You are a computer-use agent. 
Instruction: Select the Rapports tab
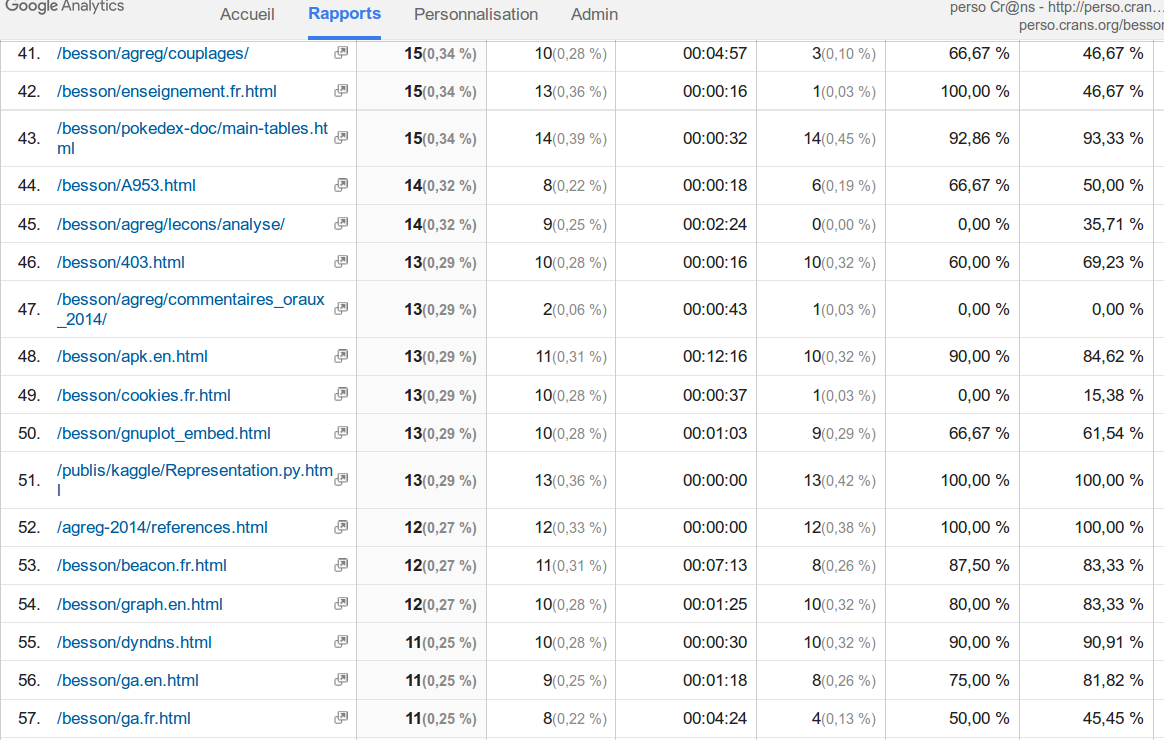pyautogui.click(x=344, y=14)
